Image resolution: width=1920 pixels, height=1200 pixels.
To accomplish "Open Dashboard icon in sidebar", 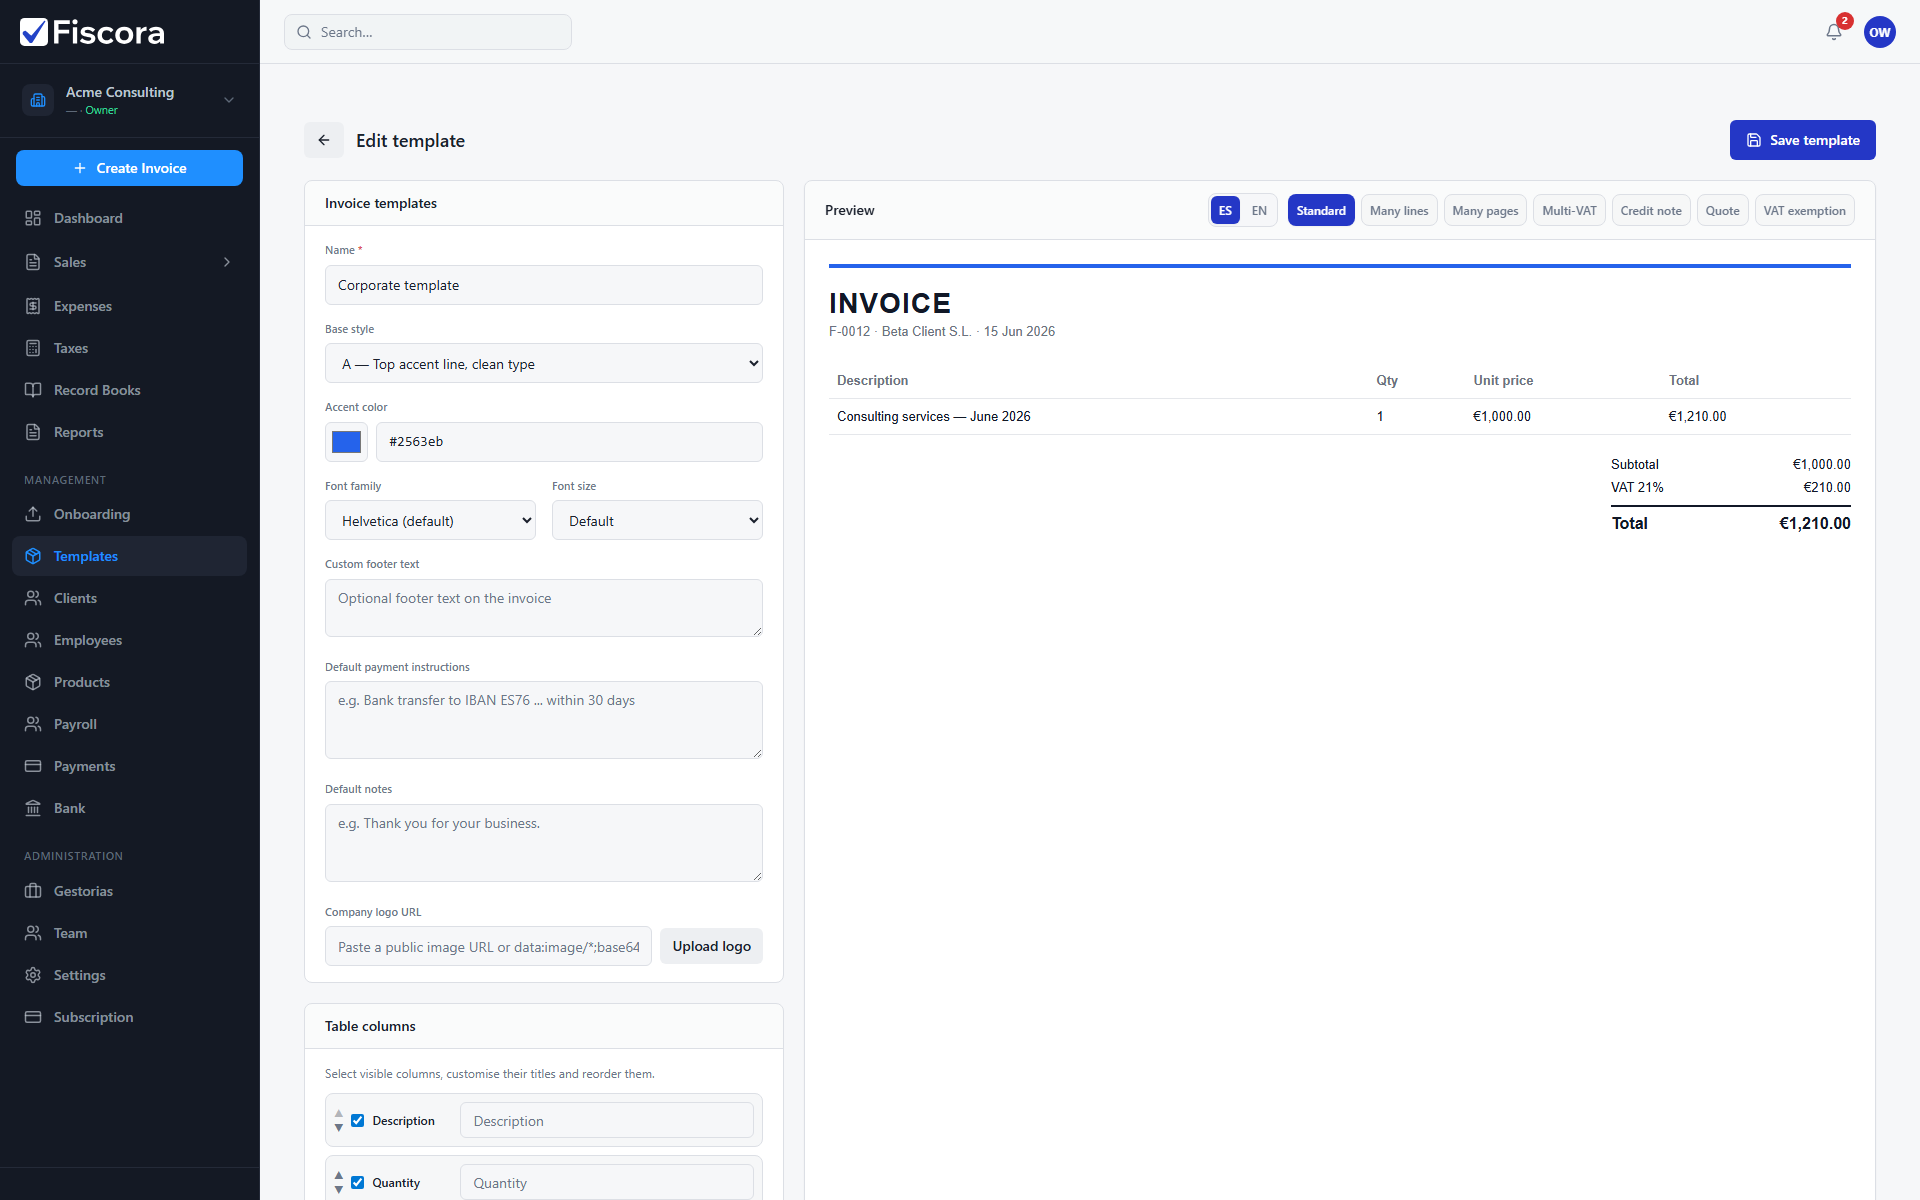I will (33, 218).
